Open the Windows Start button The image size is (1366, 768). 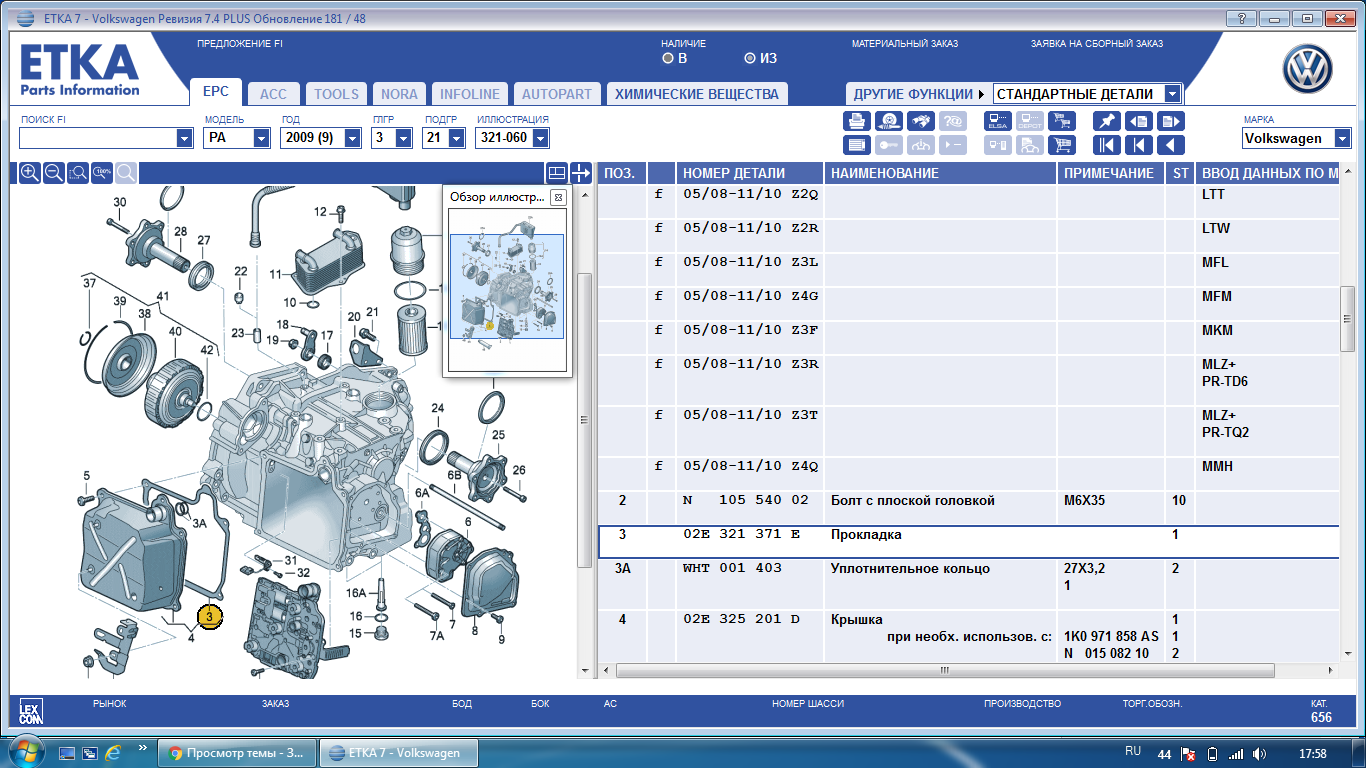[24, 752]
